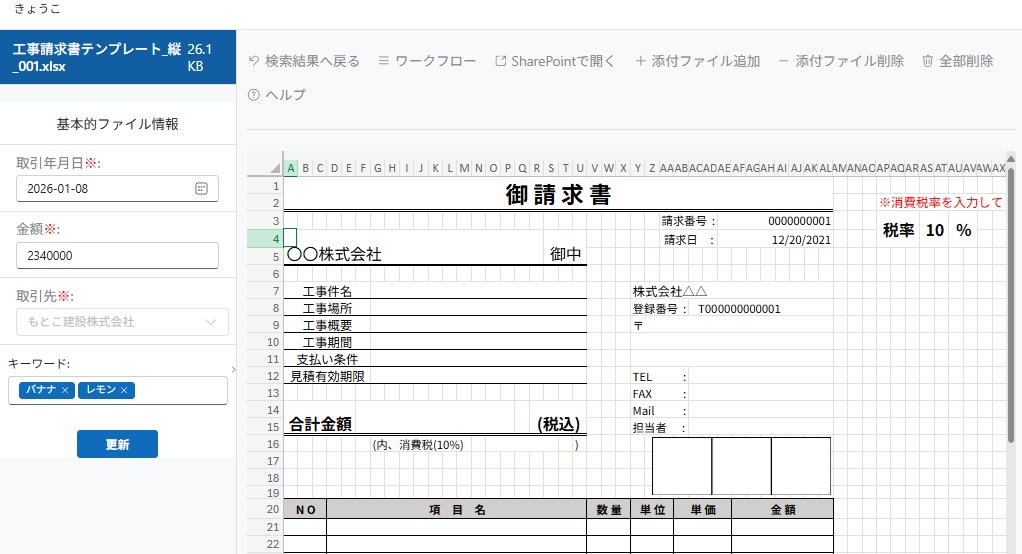The image size is (1022, 554).
Task: Click the 取引年月日 date field
Action: (x=105, y=188)
